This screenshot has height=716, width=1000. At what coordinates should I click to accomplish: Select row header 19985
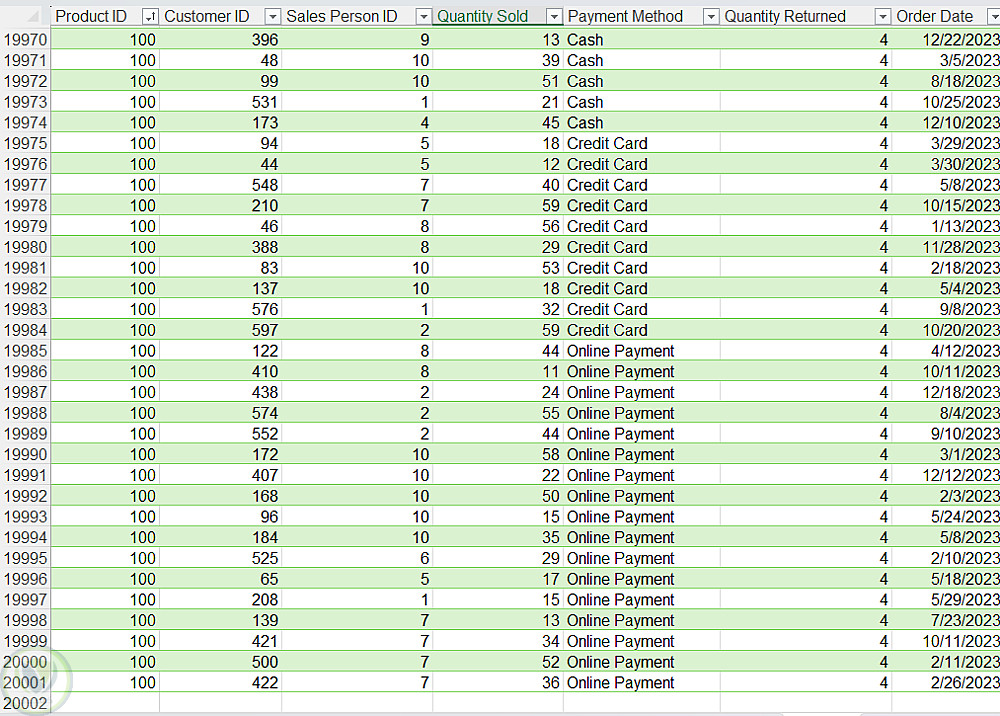pyautogui.click(x=26, y=351)
